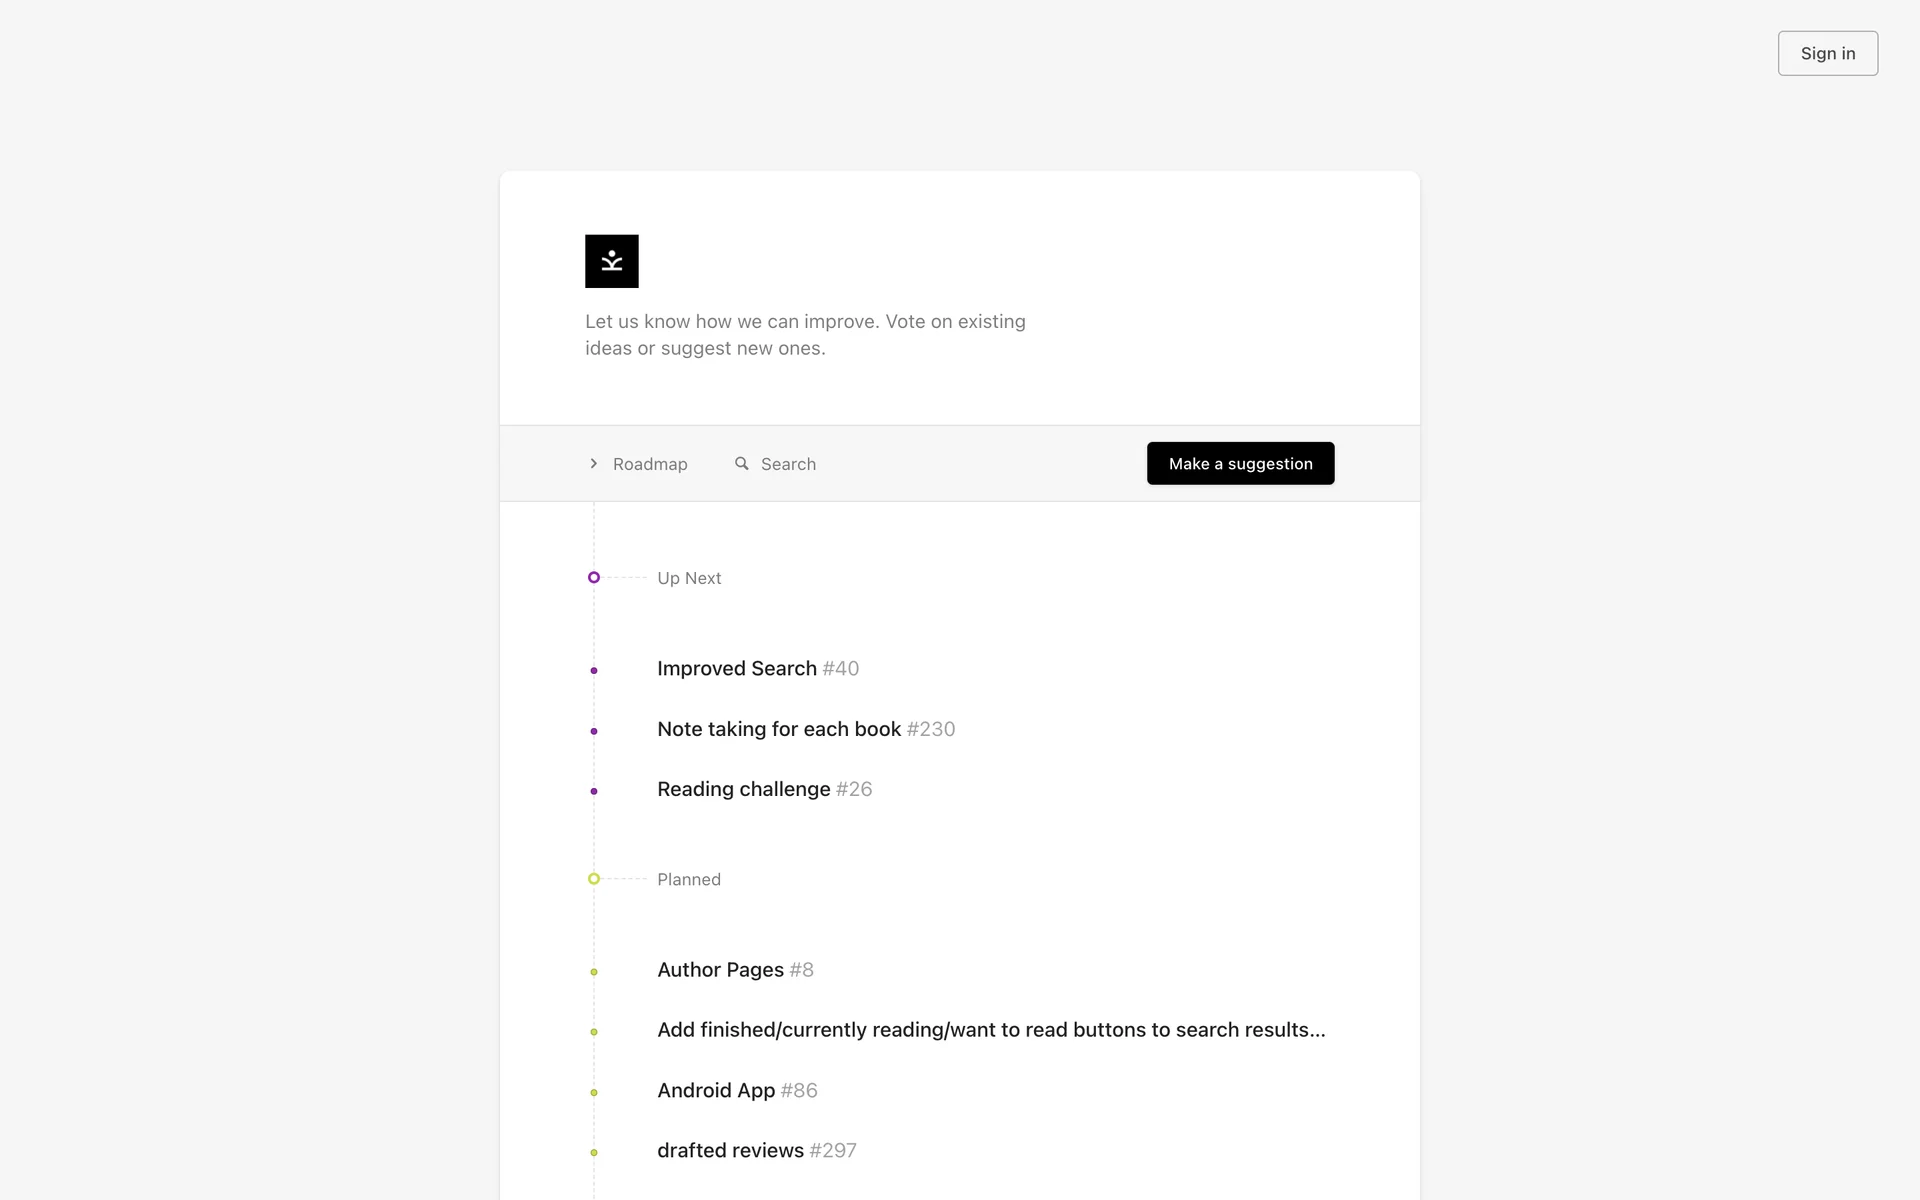Open the Android App suggestion
Viewport: 1920px width, 1200px height.
click(x=716, y=1090)
